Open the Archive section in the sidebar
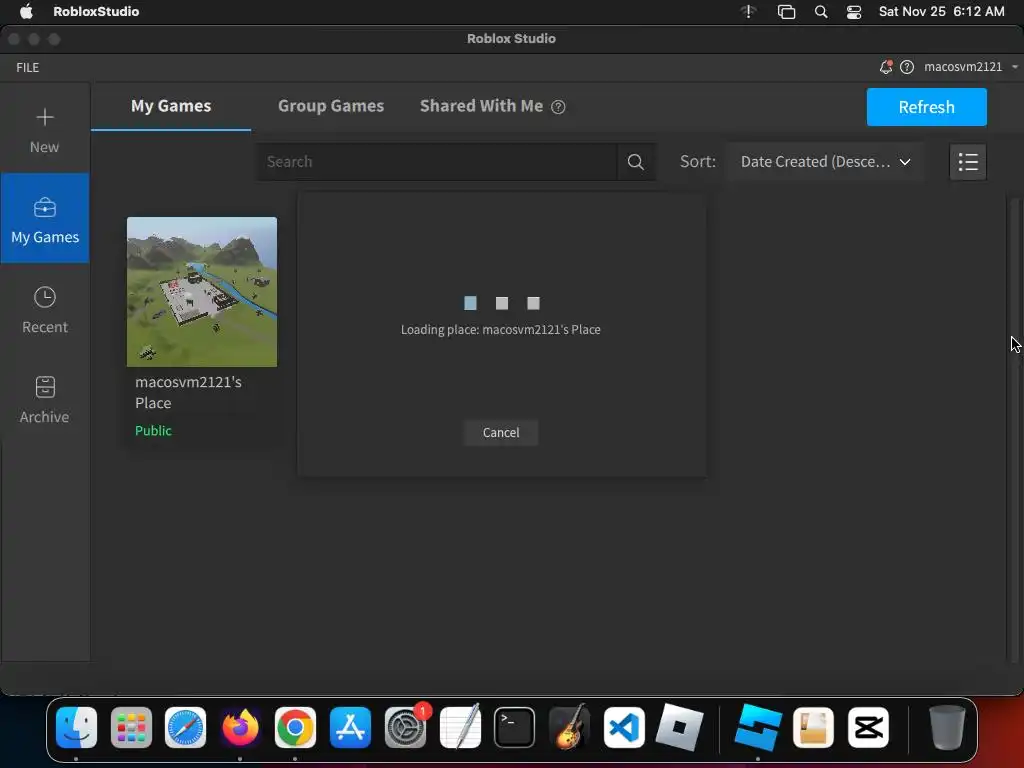 [x=44, y=400]
